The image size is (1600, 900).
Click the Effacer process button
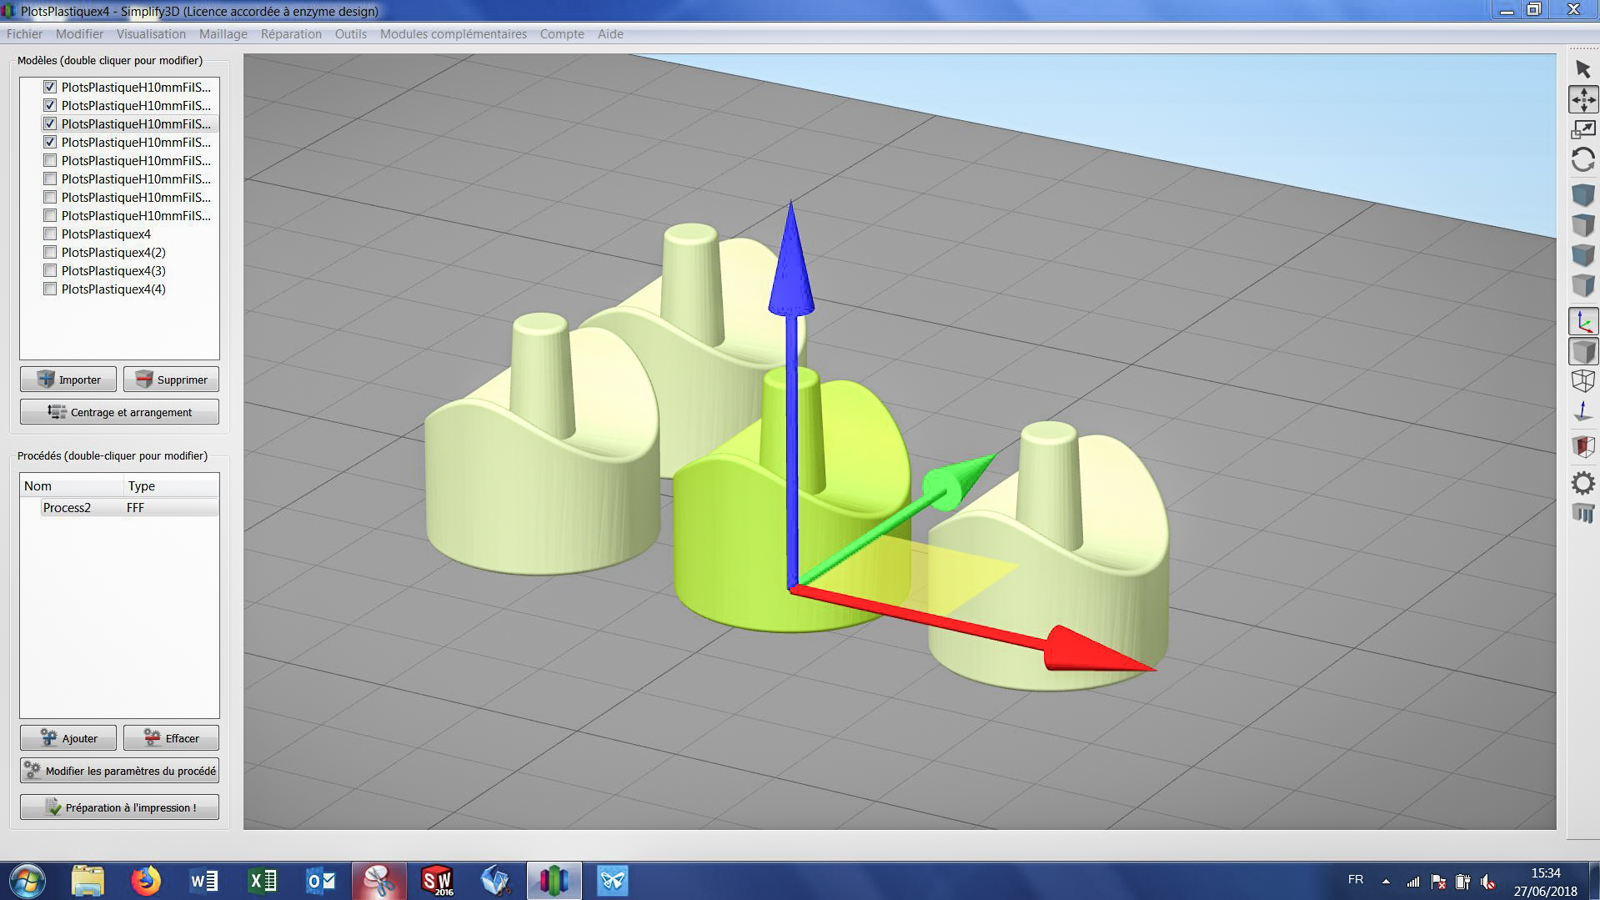(x=171, y=738)
